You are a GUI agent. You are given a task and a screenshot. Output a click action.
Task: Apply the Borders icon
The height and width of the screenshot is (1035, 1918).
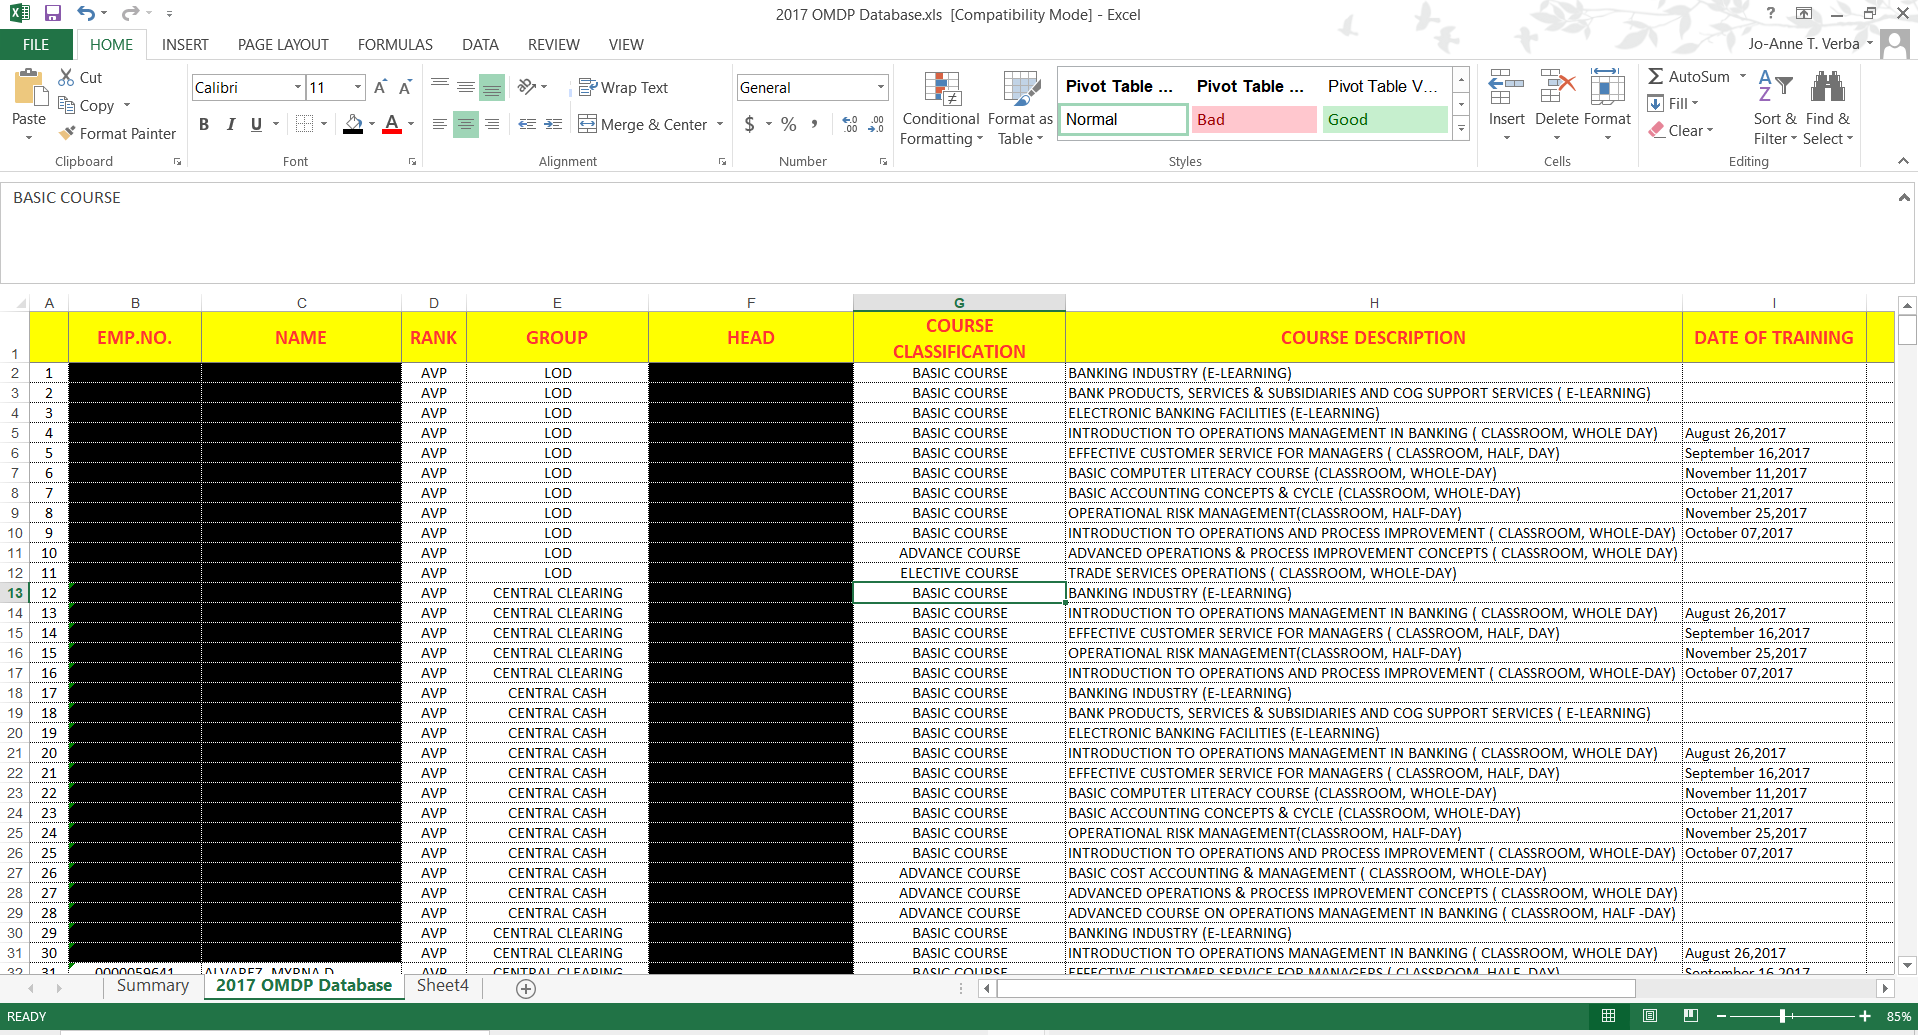pyautogui.click(x=305, y=124)
